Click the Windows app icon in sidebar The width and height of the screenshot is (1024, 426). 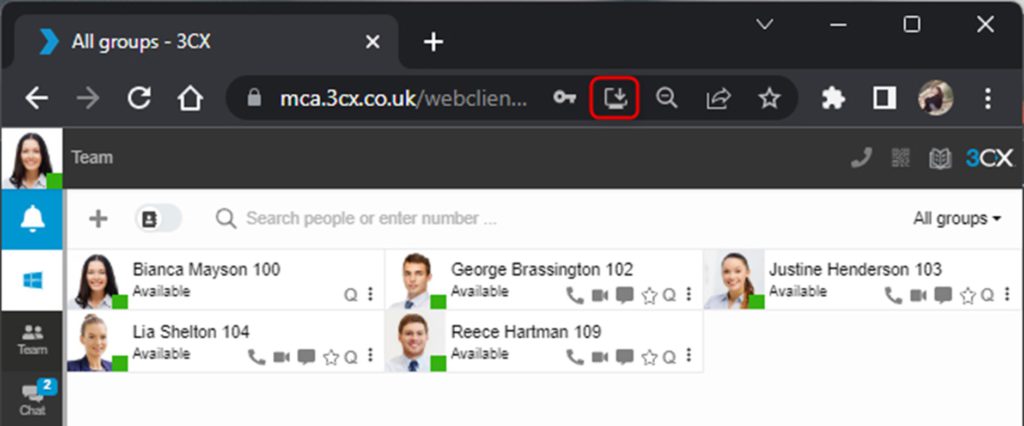click(x=32, y=280)
